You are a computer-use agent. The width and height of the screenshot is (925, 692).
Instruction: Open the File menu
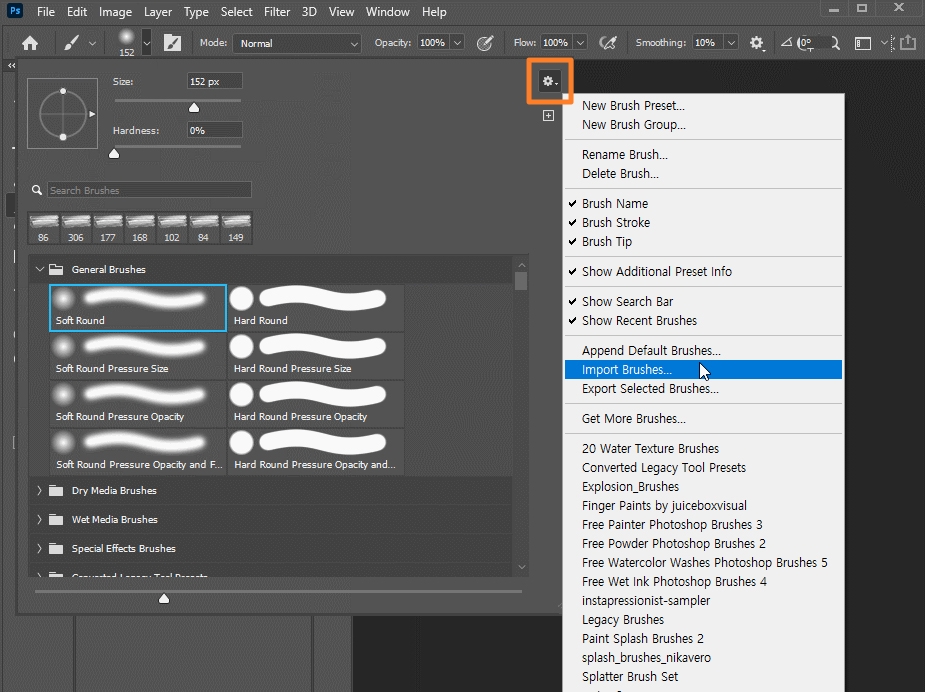click(45, 12)
